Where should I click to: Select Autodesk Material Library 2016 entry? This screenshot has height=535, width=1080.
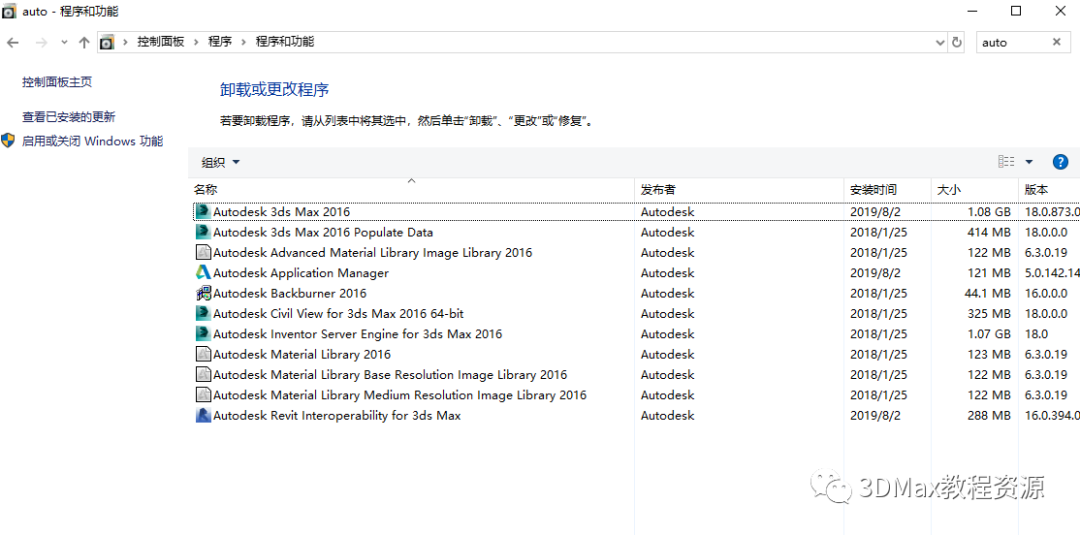click(302, 355)
